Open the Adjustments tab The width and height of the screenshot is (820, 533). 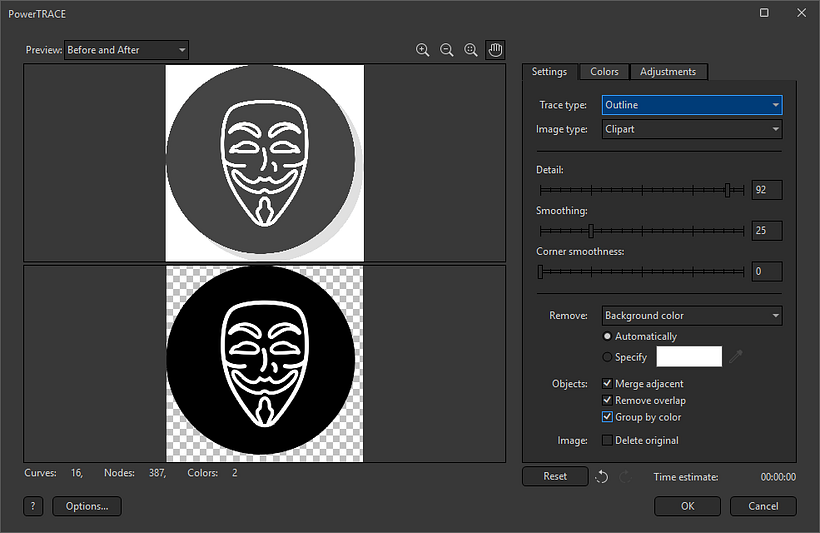[669, 72]
